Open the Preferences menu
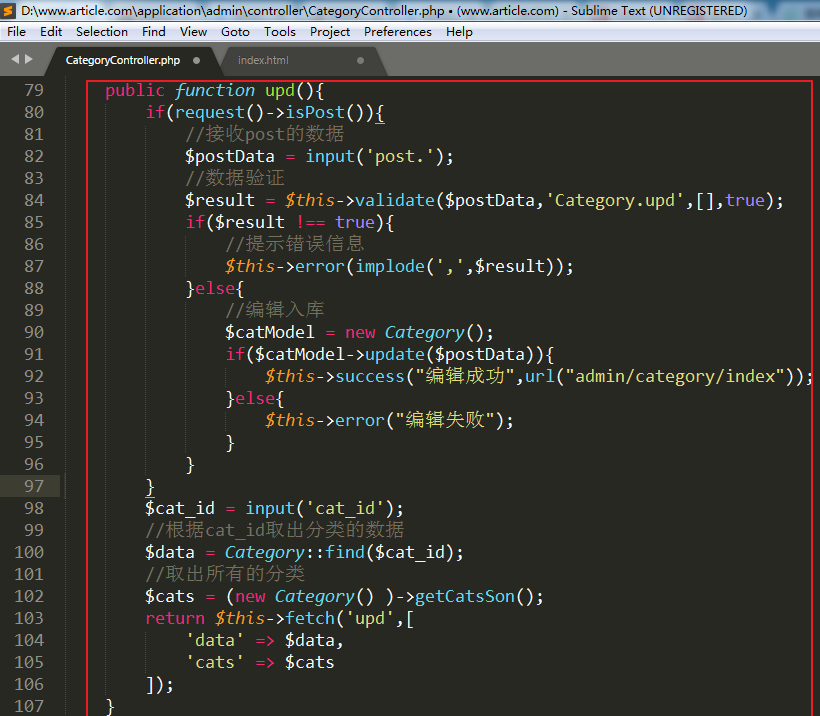The width and height of the screenshot is (820, 716). coord(398,32)
